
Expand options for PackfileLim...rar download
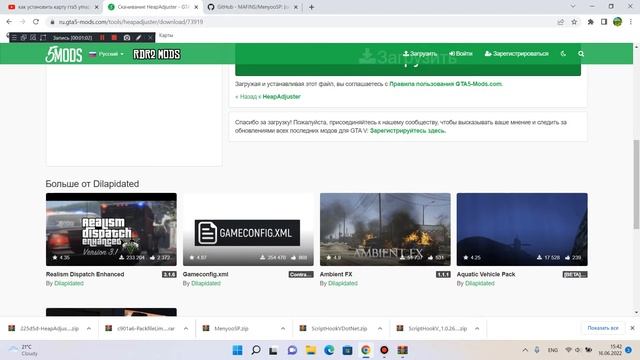click(186, 328)
